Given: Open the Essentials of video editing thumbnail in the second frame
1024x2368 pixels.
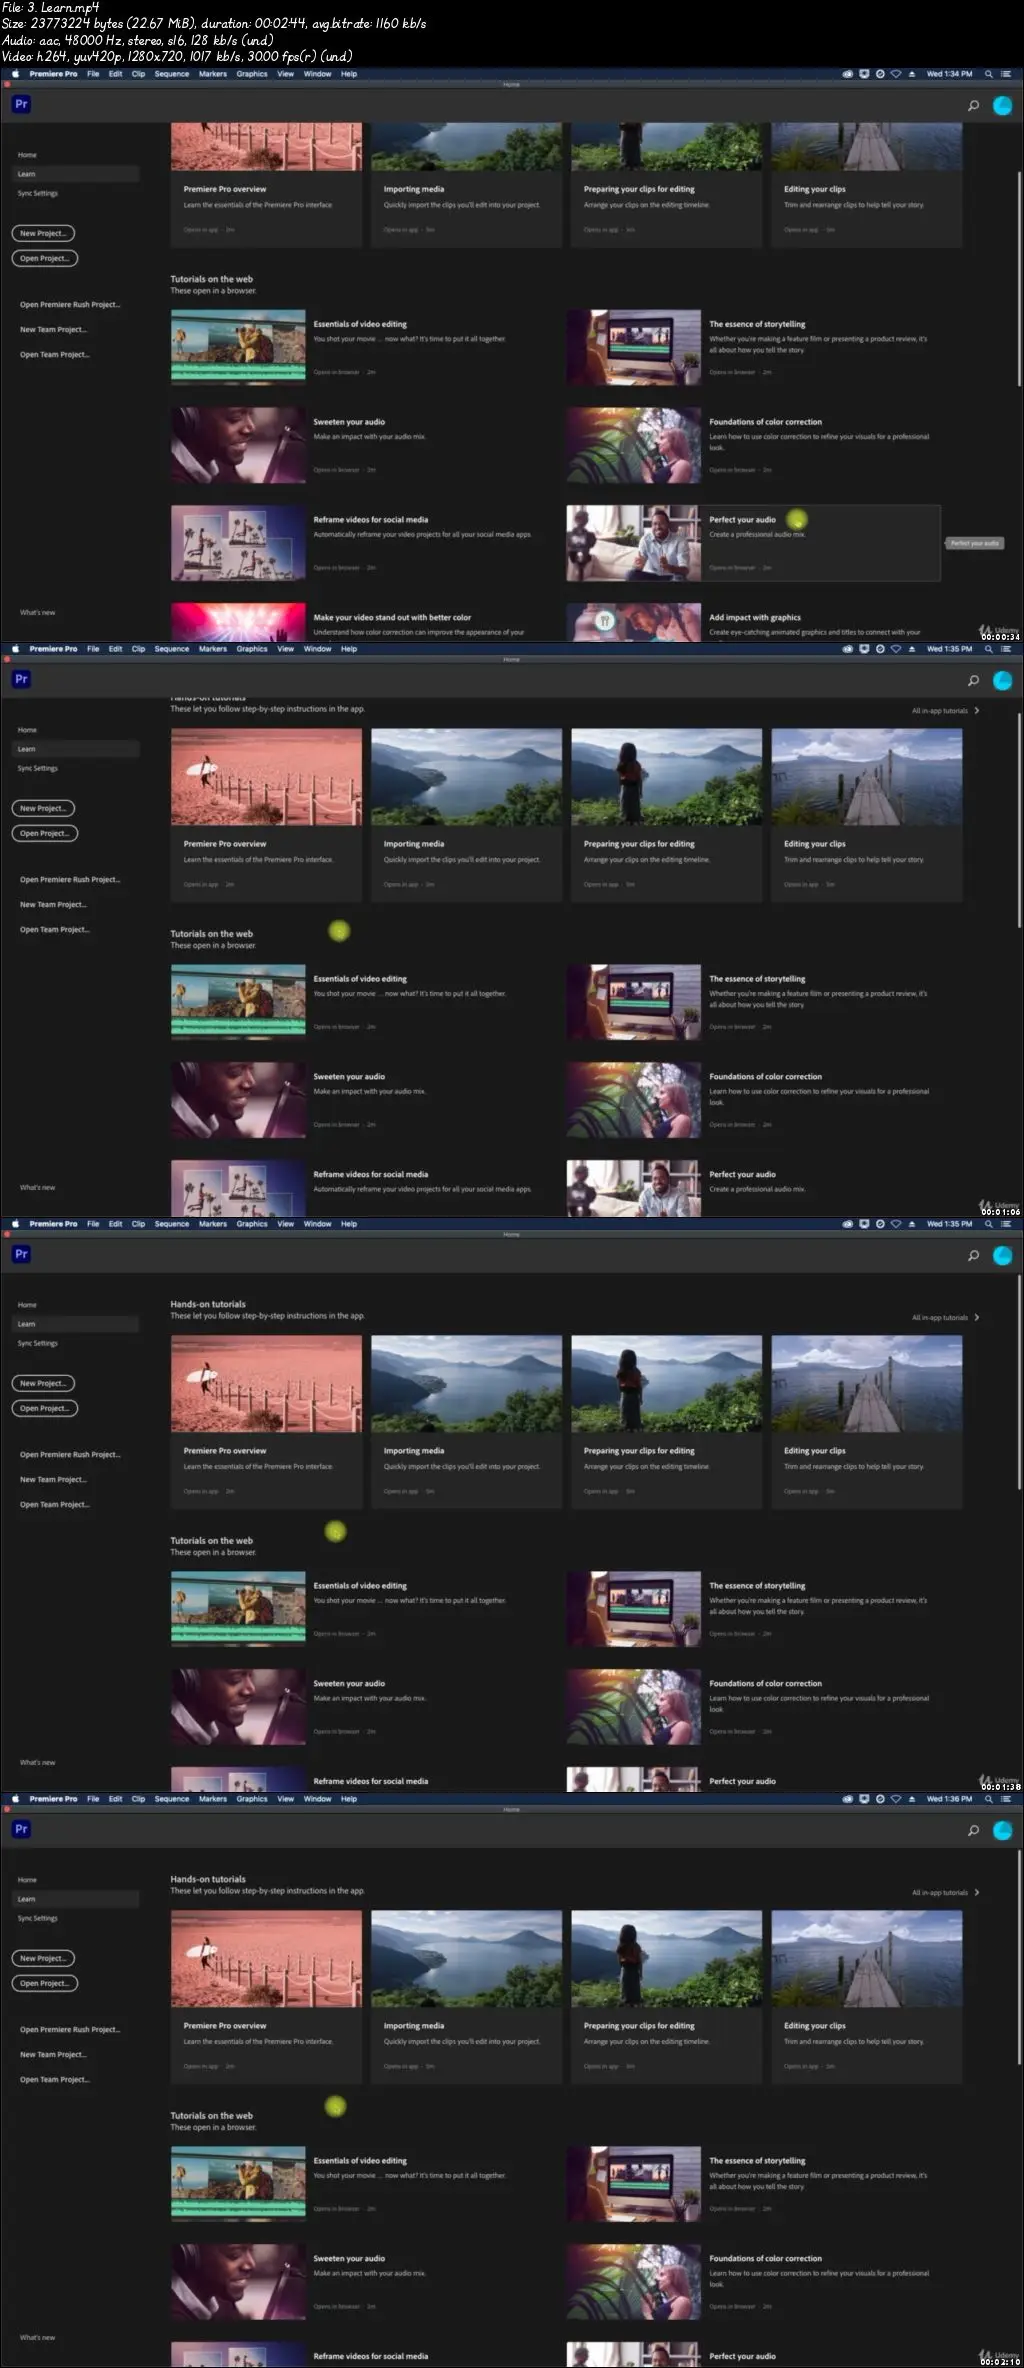Looking at the screenshot, I should (238, 1002).
